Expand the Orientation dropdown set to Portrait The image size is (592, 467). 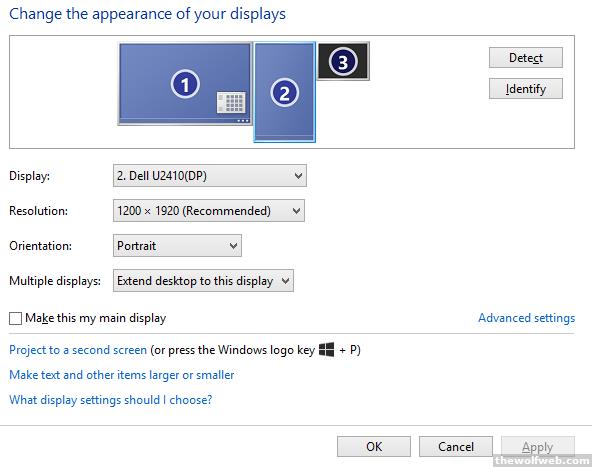(x=177, y=246)
